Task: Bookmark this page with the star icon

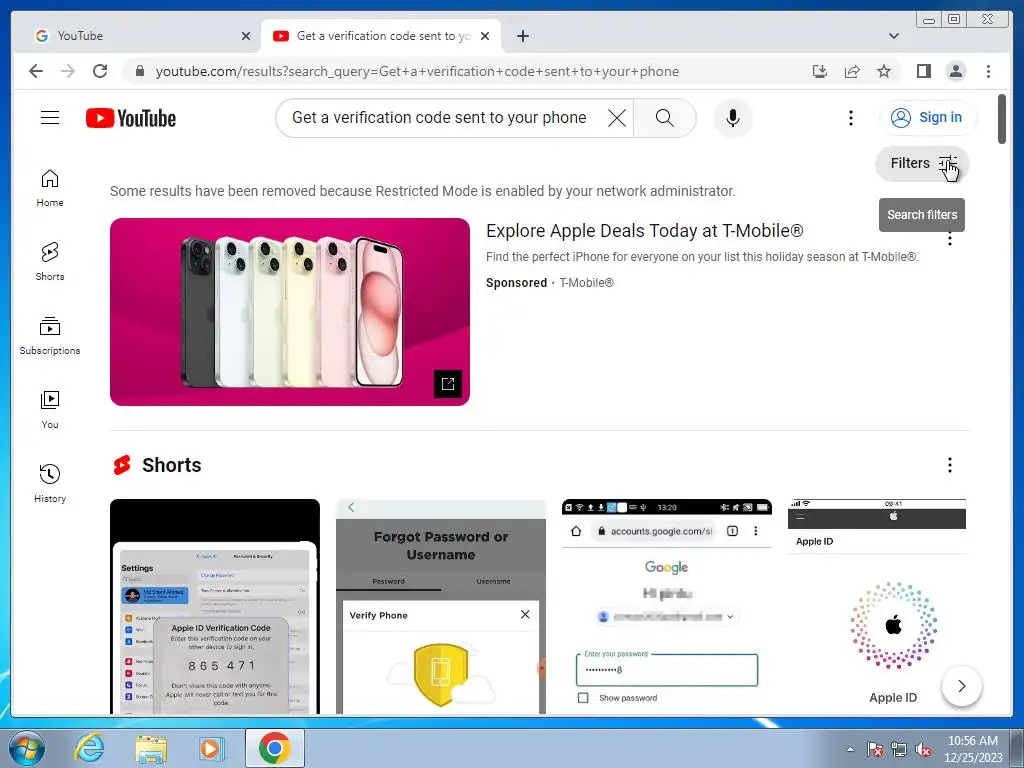Action: point(884,71)
